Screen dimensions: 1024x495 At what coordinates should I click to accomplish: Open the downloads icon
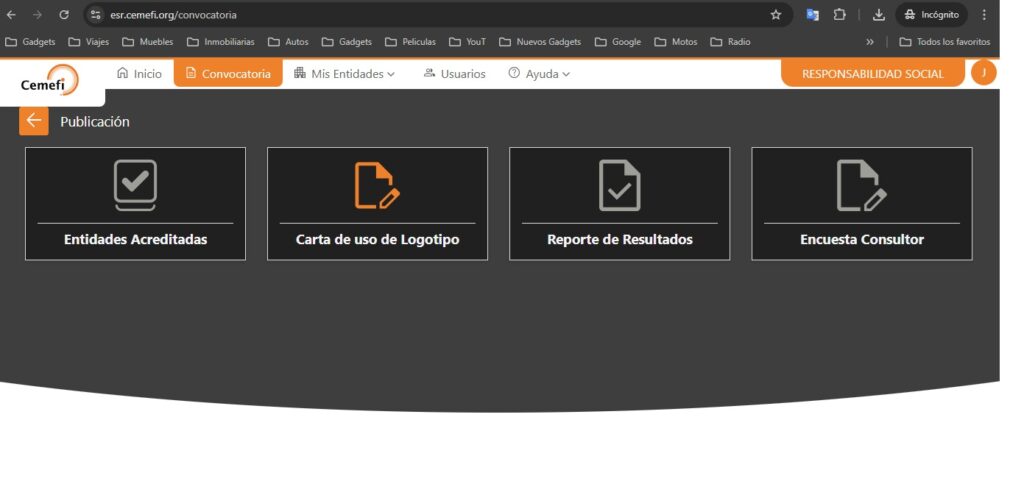pos(879,14)
